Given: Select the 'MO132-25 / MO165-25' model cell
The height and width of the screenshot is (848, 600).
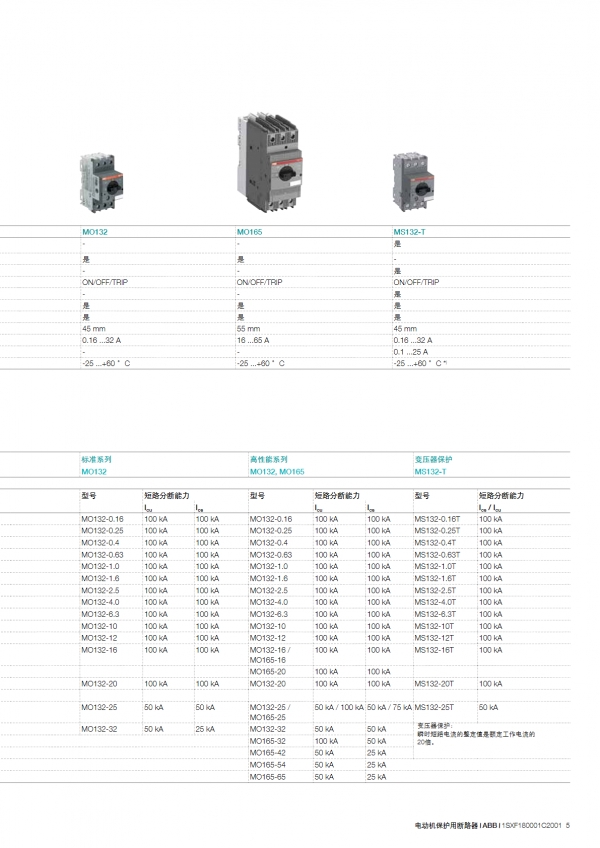Looking at the screenshot, I should click(270, 712).
